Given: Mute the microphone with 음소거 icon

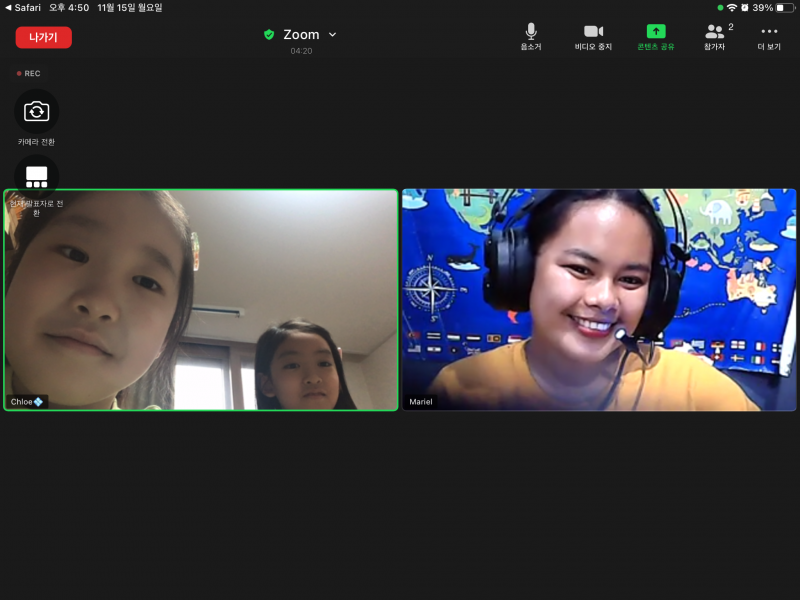Looking at the screenshot, I should [531, 32].
